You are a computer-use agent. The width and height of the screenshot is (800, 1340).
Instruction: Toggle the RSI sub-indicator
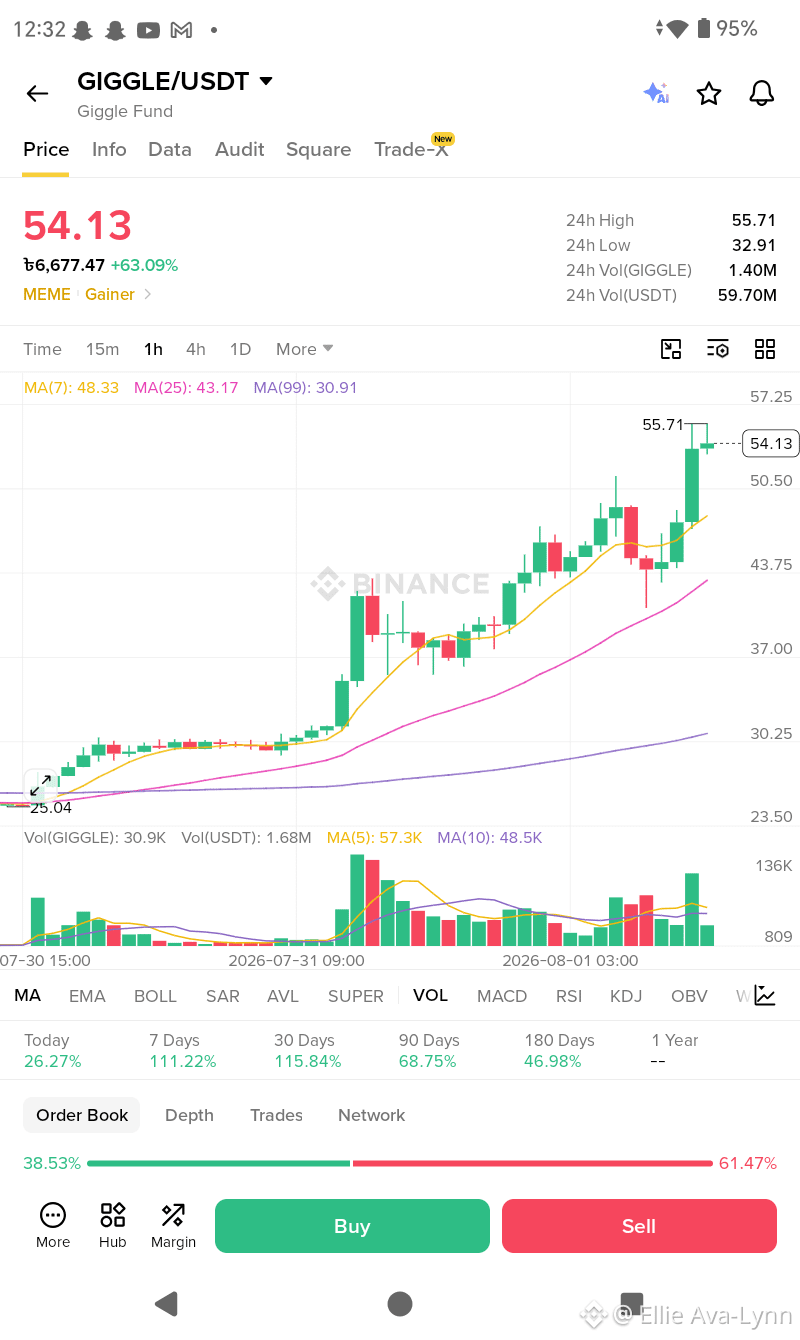coord(569,996)
